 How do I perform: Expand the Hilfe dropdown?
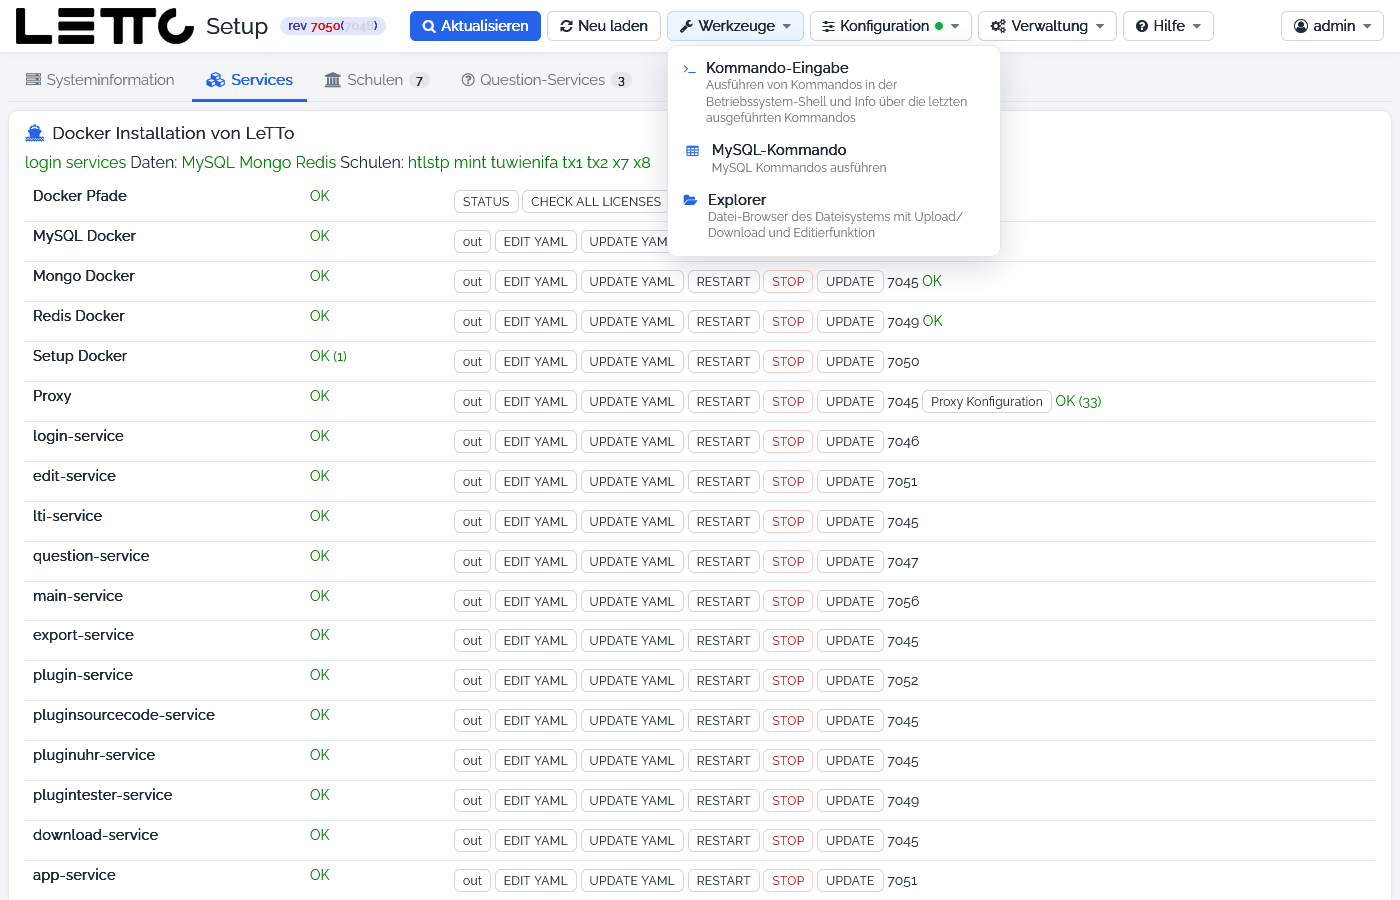pos(1168,26)
